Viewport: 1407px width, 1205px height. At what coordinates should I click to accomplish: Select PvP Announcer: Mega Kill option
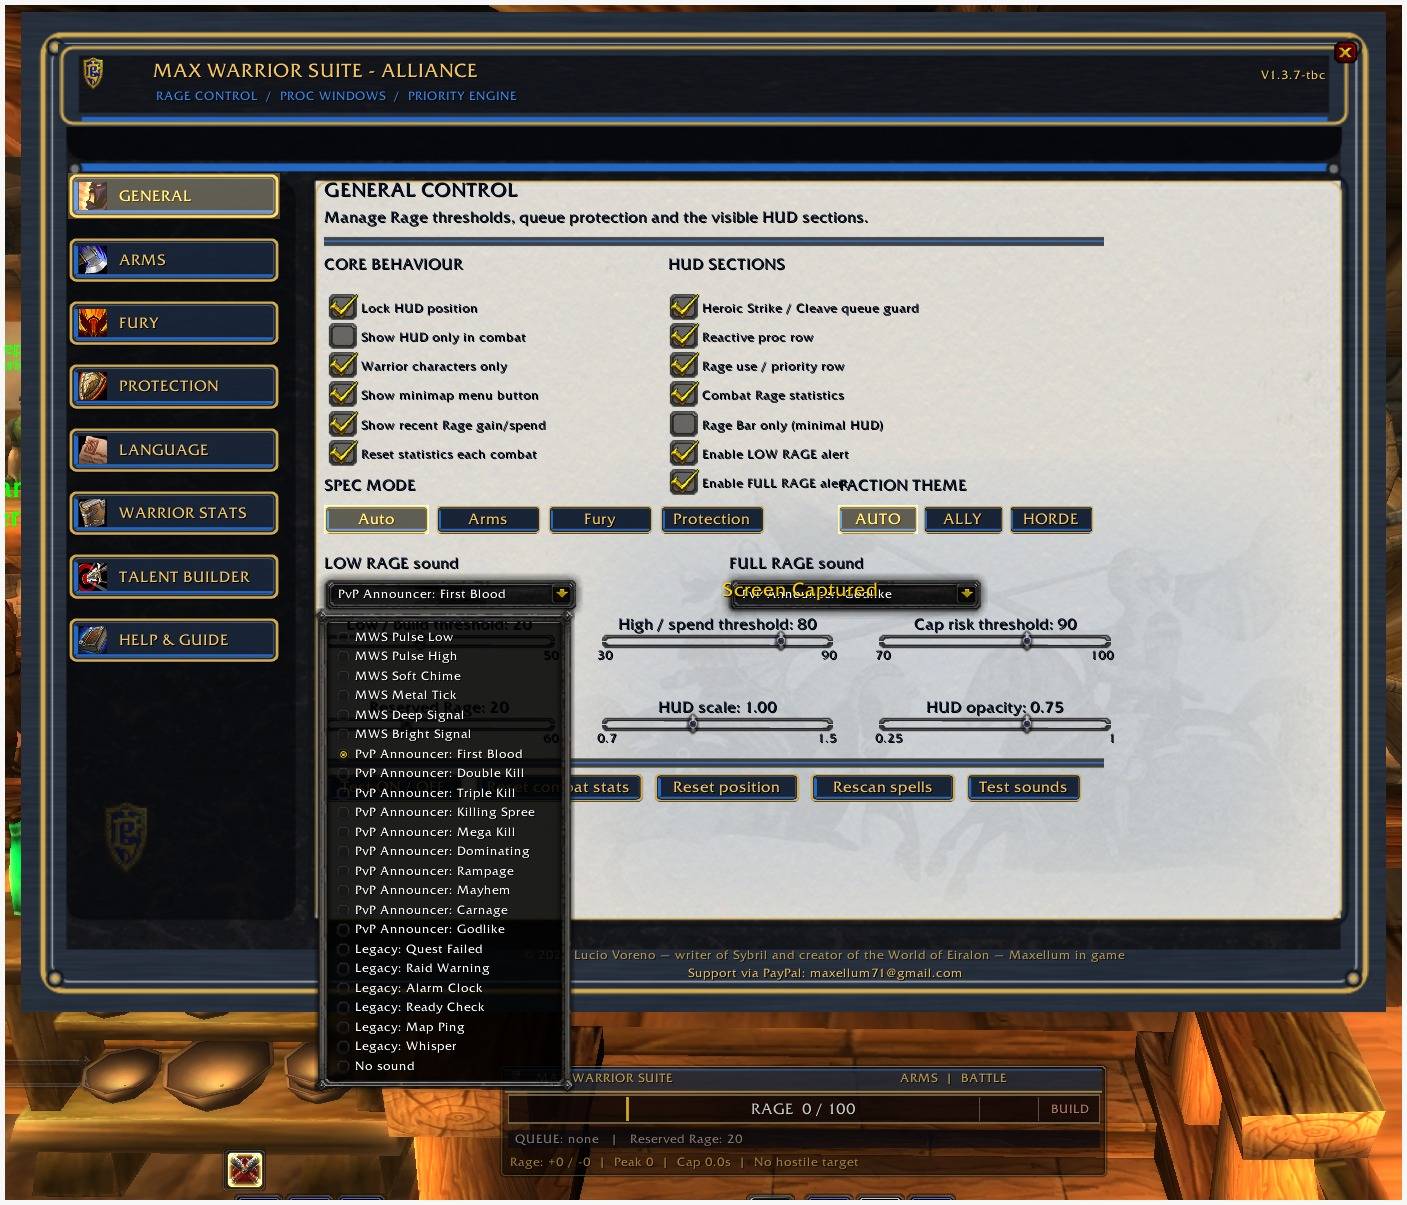point(446,832)
